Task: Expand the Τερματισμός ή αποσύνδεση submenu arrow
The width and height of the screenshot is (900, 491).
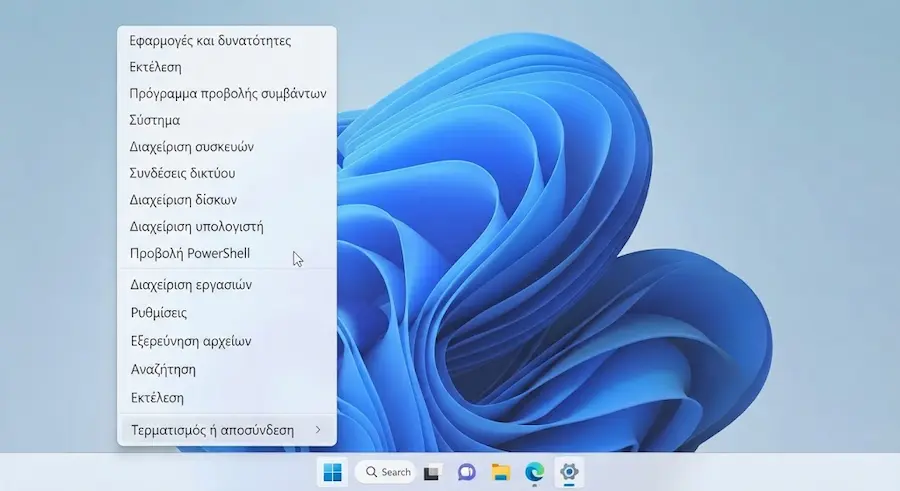Action: (x=318, y=430)
